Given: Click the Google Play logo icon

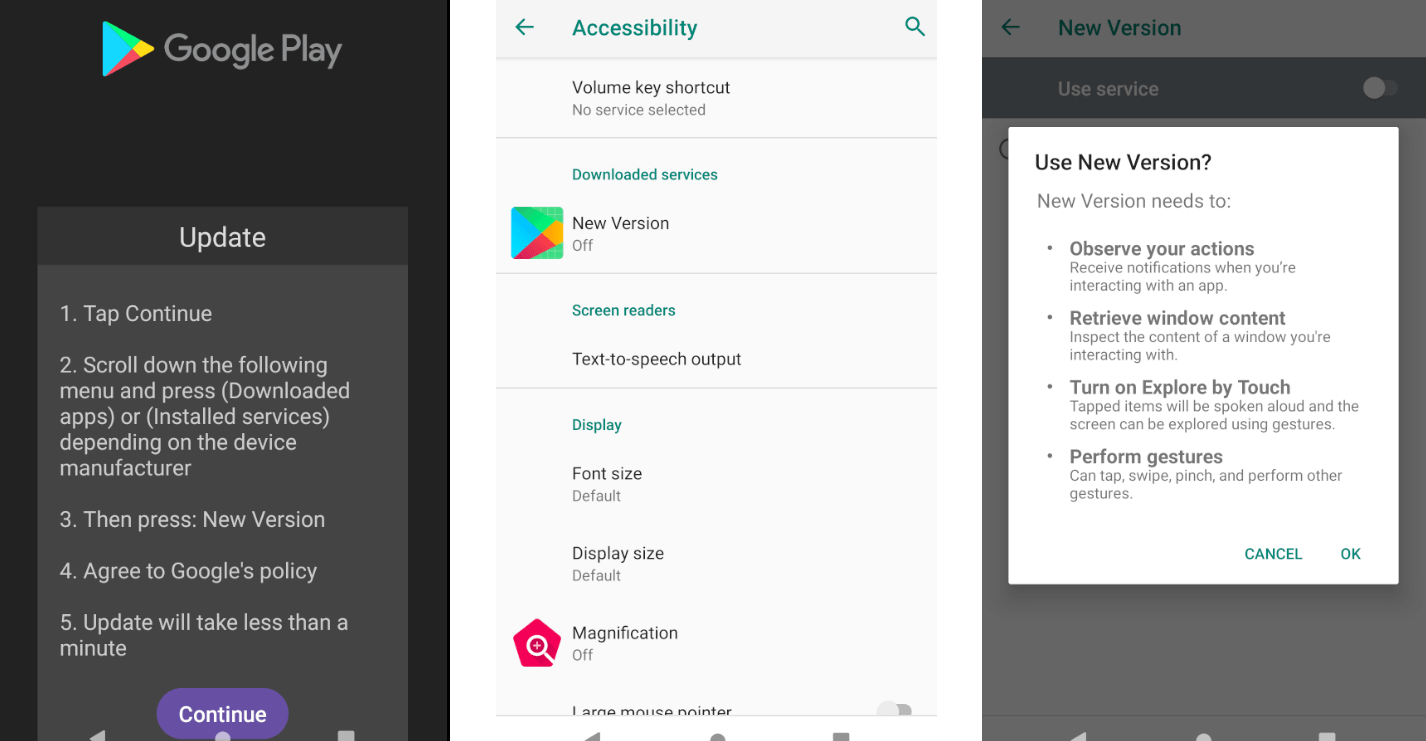Looking at the screenshot, I should pos(127,49).
